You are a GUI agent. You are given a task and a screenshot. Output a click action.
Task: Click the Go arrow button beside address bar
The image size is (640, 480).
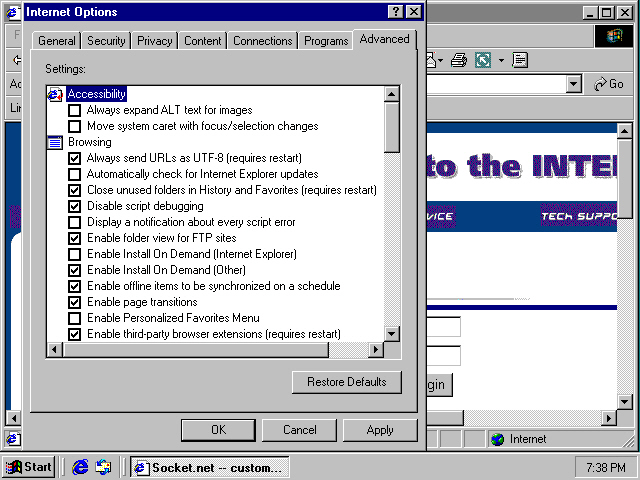point(609,84)
